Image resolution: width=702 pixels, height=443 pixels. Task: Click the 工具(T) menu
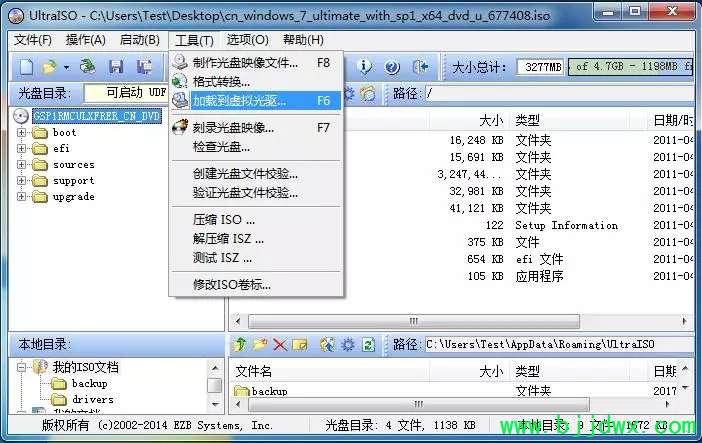coord(194,40)
